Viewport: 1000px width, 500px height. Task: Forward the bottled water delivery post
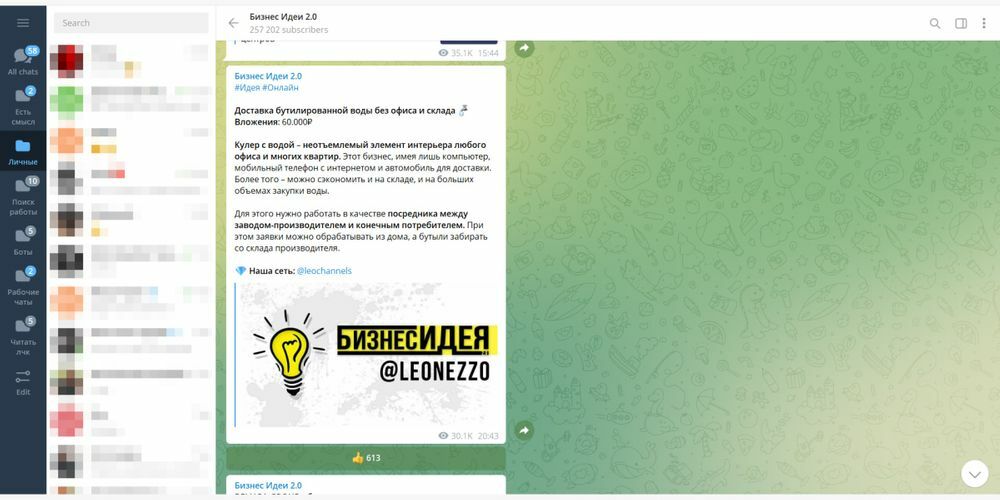[x=524, y=430]
